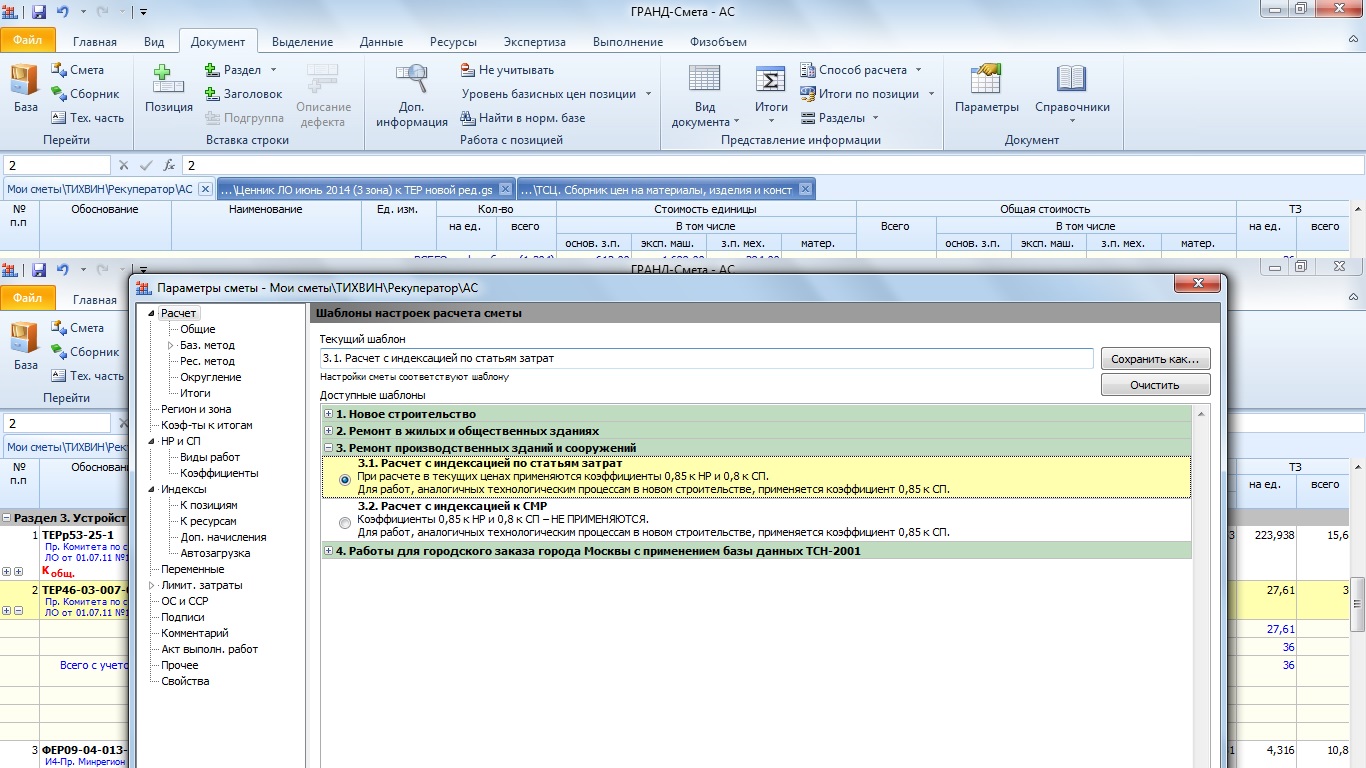Viewport: 1366px width, 768px height.
Task: Click the Сохранить как... button
Action: 1155,358
